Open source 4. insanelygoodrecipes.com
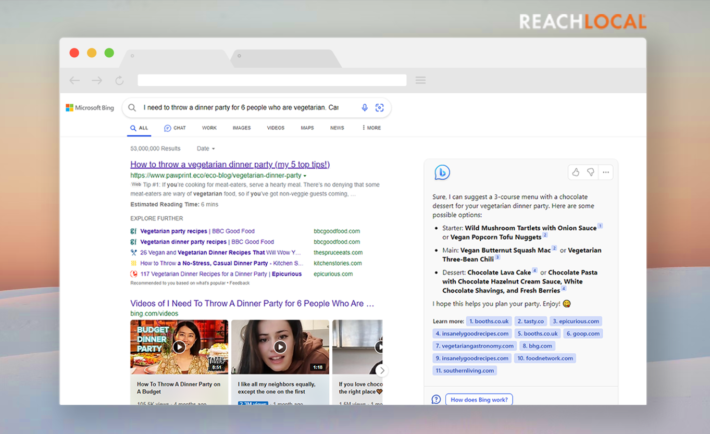 tap(472, 333)
